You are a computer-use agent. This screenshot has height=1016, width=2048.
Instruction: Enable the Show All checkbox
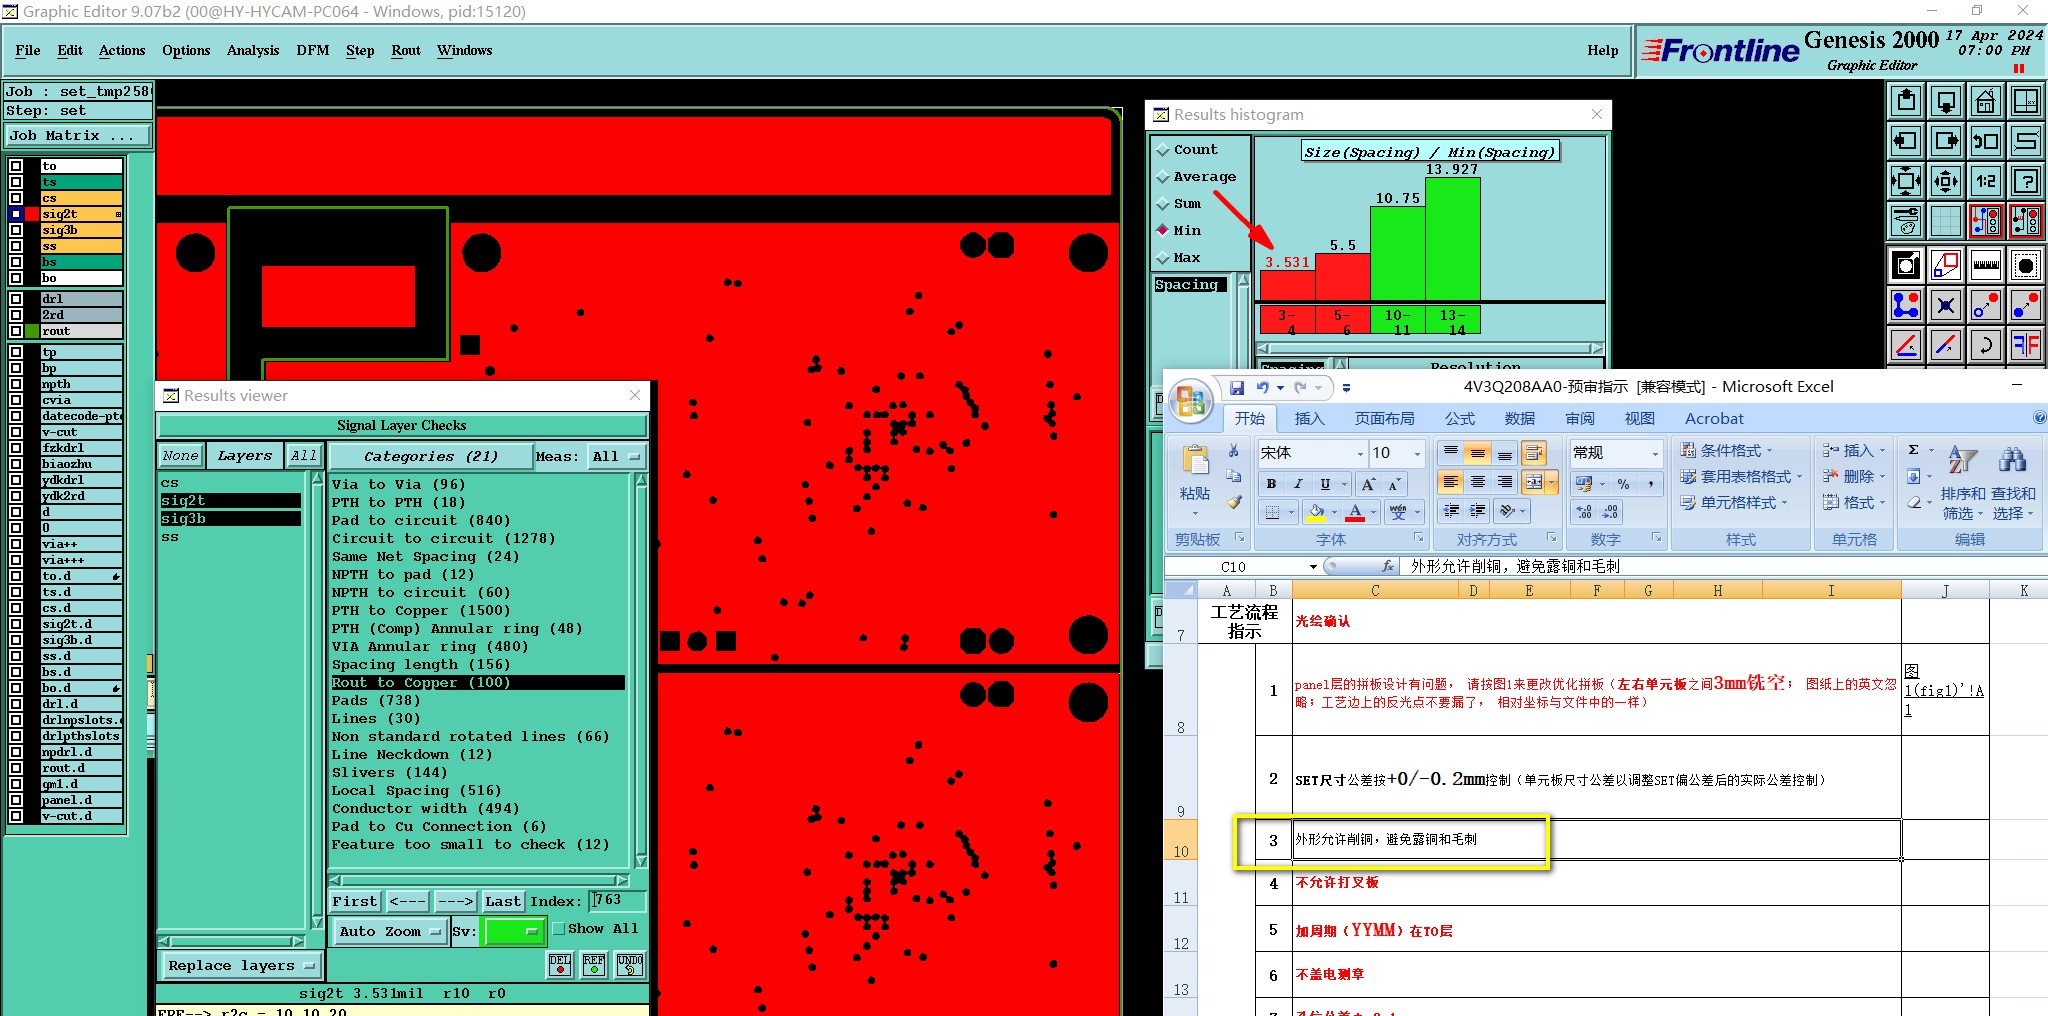point(559,928)
